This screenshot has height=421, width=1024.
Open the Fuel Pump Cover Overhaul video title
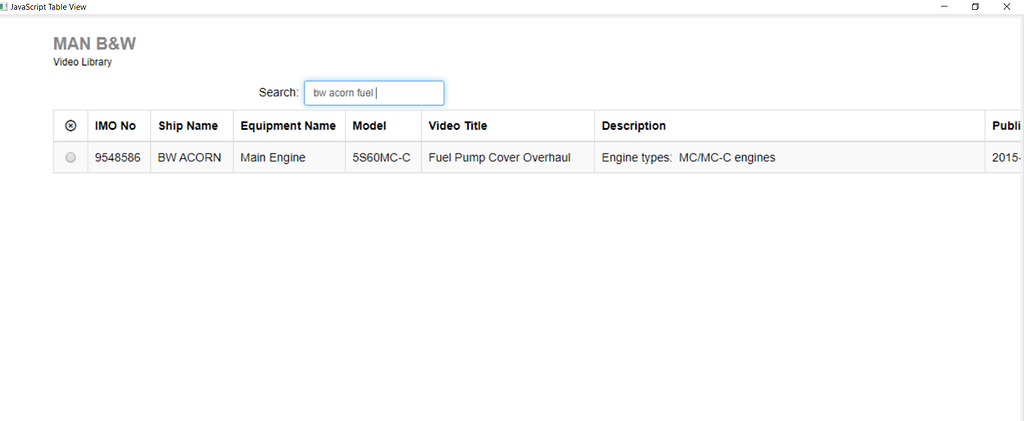(500, 157)
